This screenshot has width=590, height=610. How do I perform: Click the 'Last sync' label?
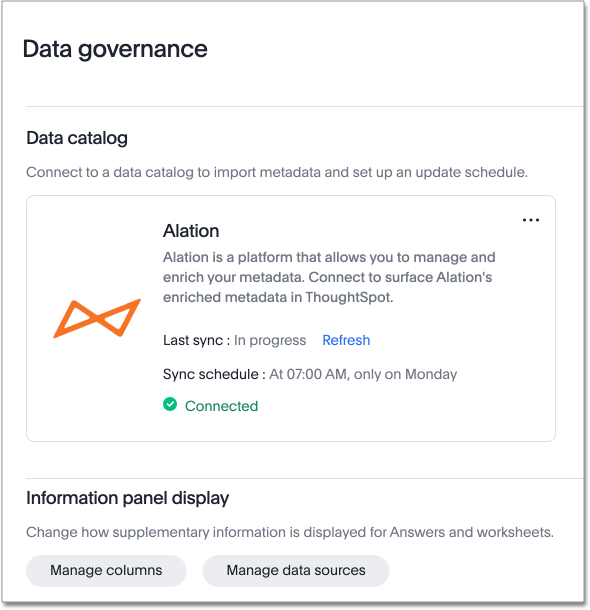tap(196, 340)
